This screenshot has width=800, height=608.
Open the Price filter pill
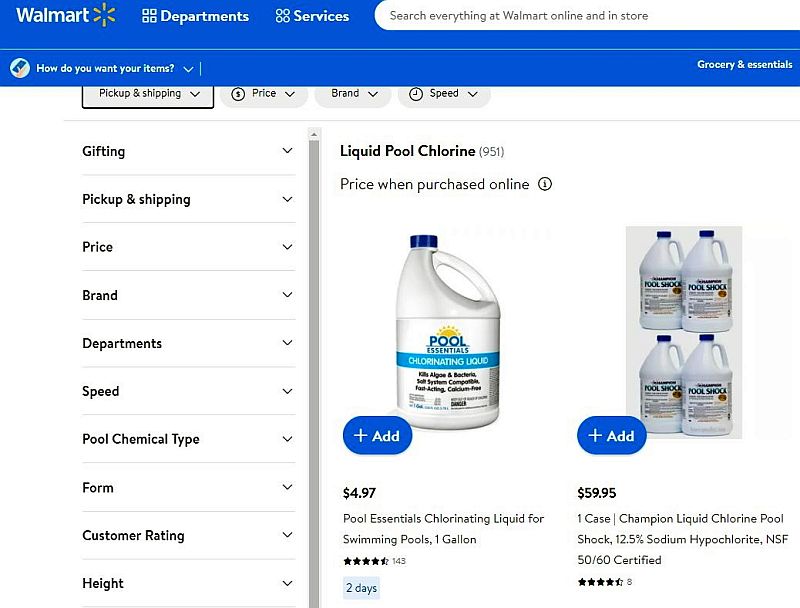coord(264,94)
